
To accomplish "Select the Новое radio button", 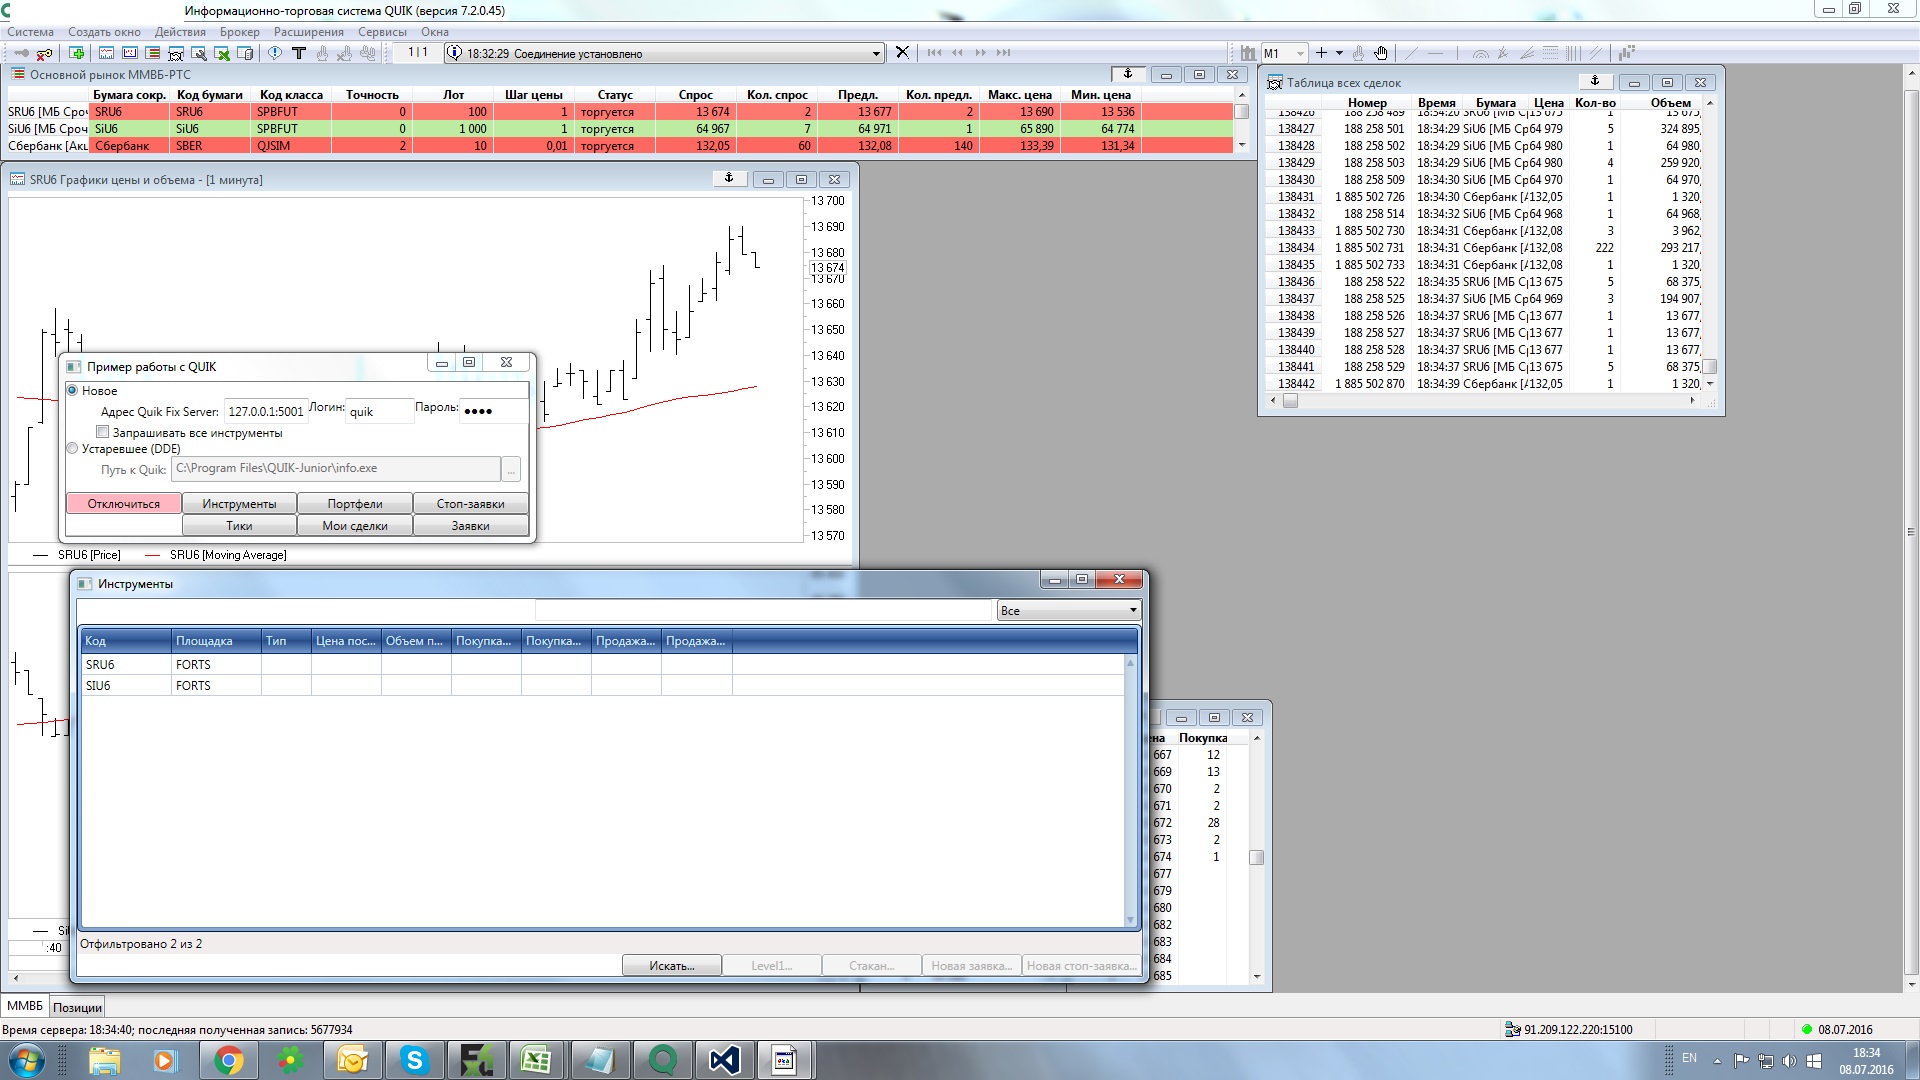I will coord(73,390).
